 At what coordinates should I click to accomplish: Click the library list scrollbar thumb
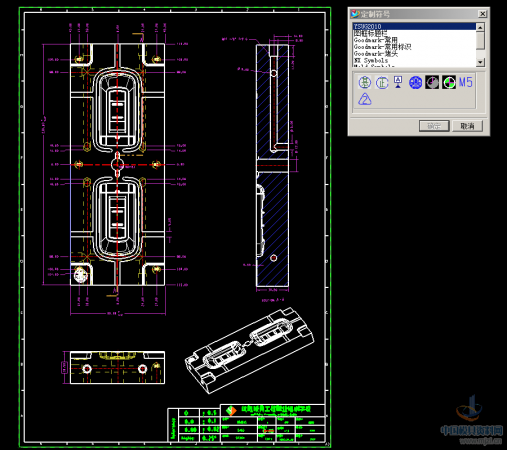pyautogui.click(x=480, y=40)
